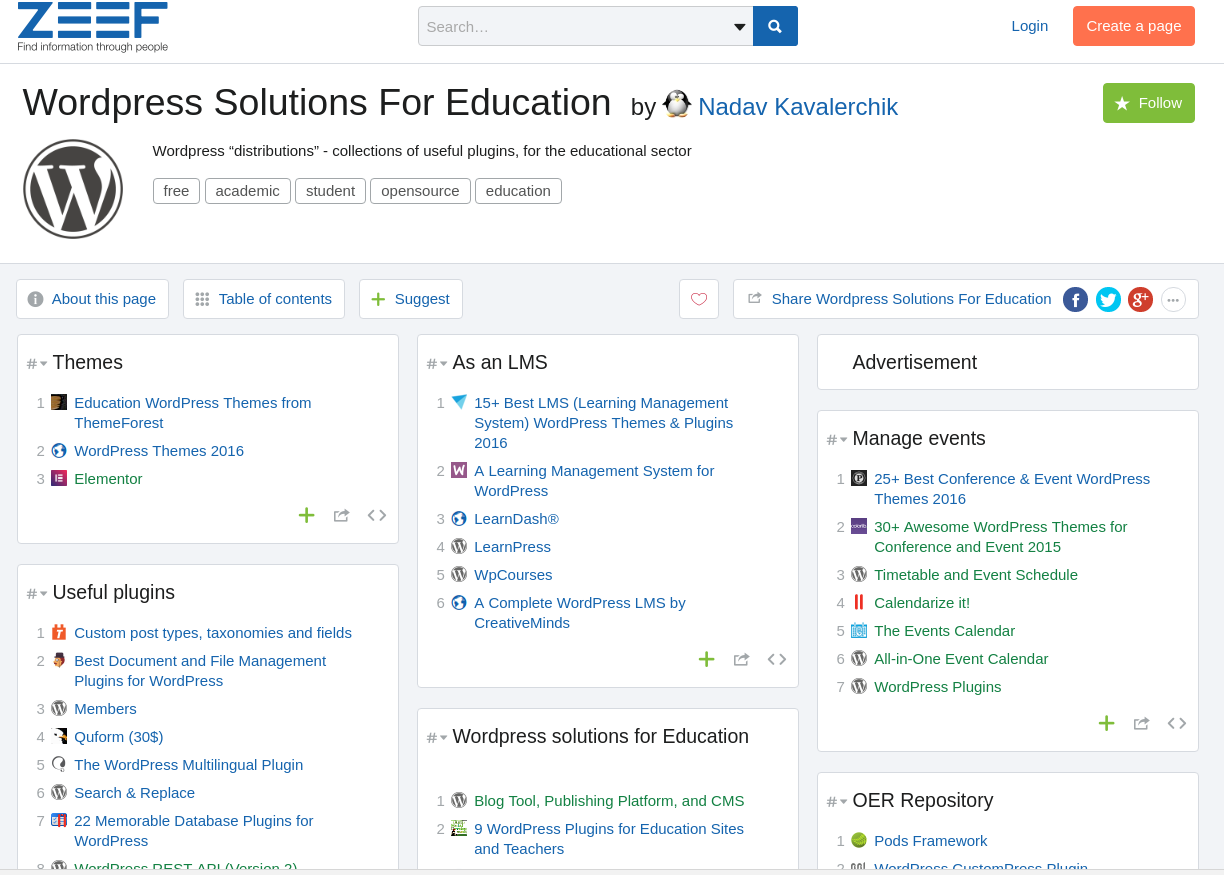
Task: Open All-in-One Event Calendar link
Action: [961, 659]
